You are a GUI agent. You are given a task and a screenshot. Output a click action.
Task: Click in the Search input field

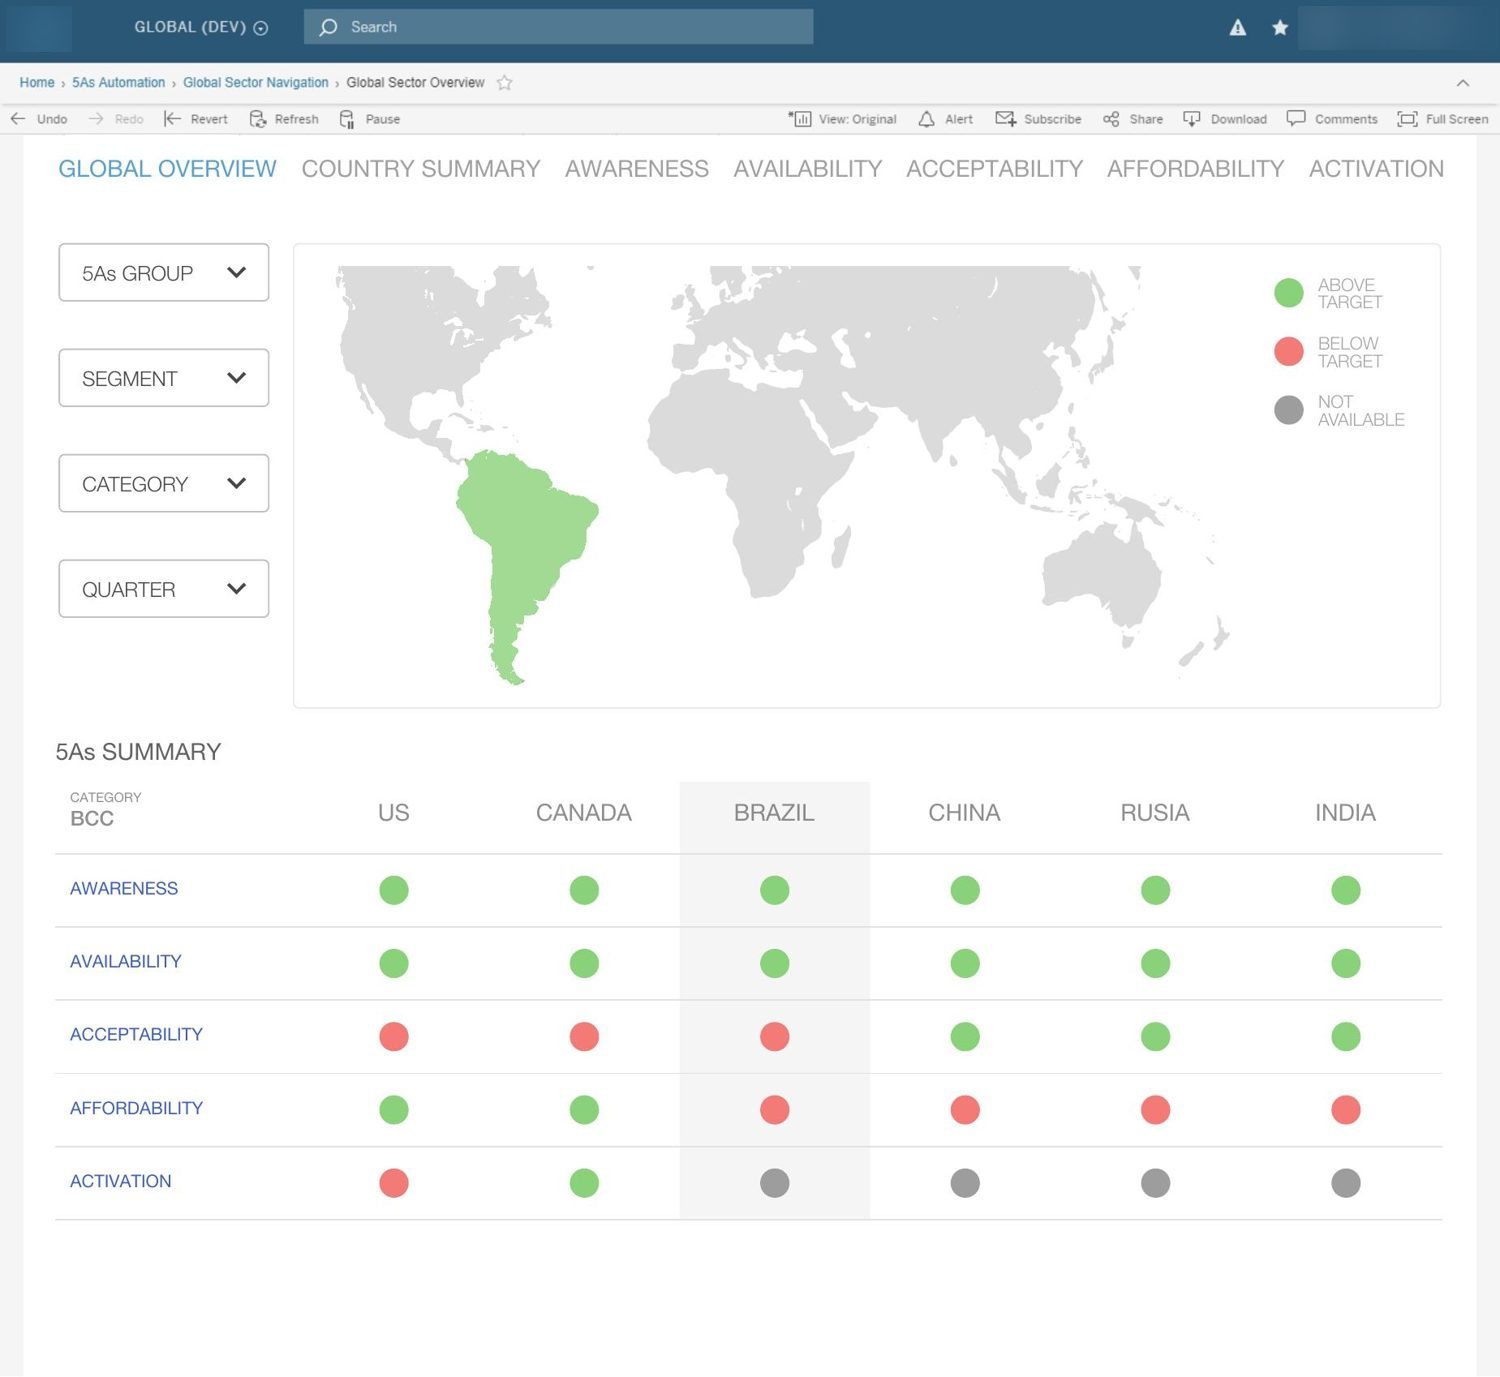pyautogui.click(x=558, y=27)
